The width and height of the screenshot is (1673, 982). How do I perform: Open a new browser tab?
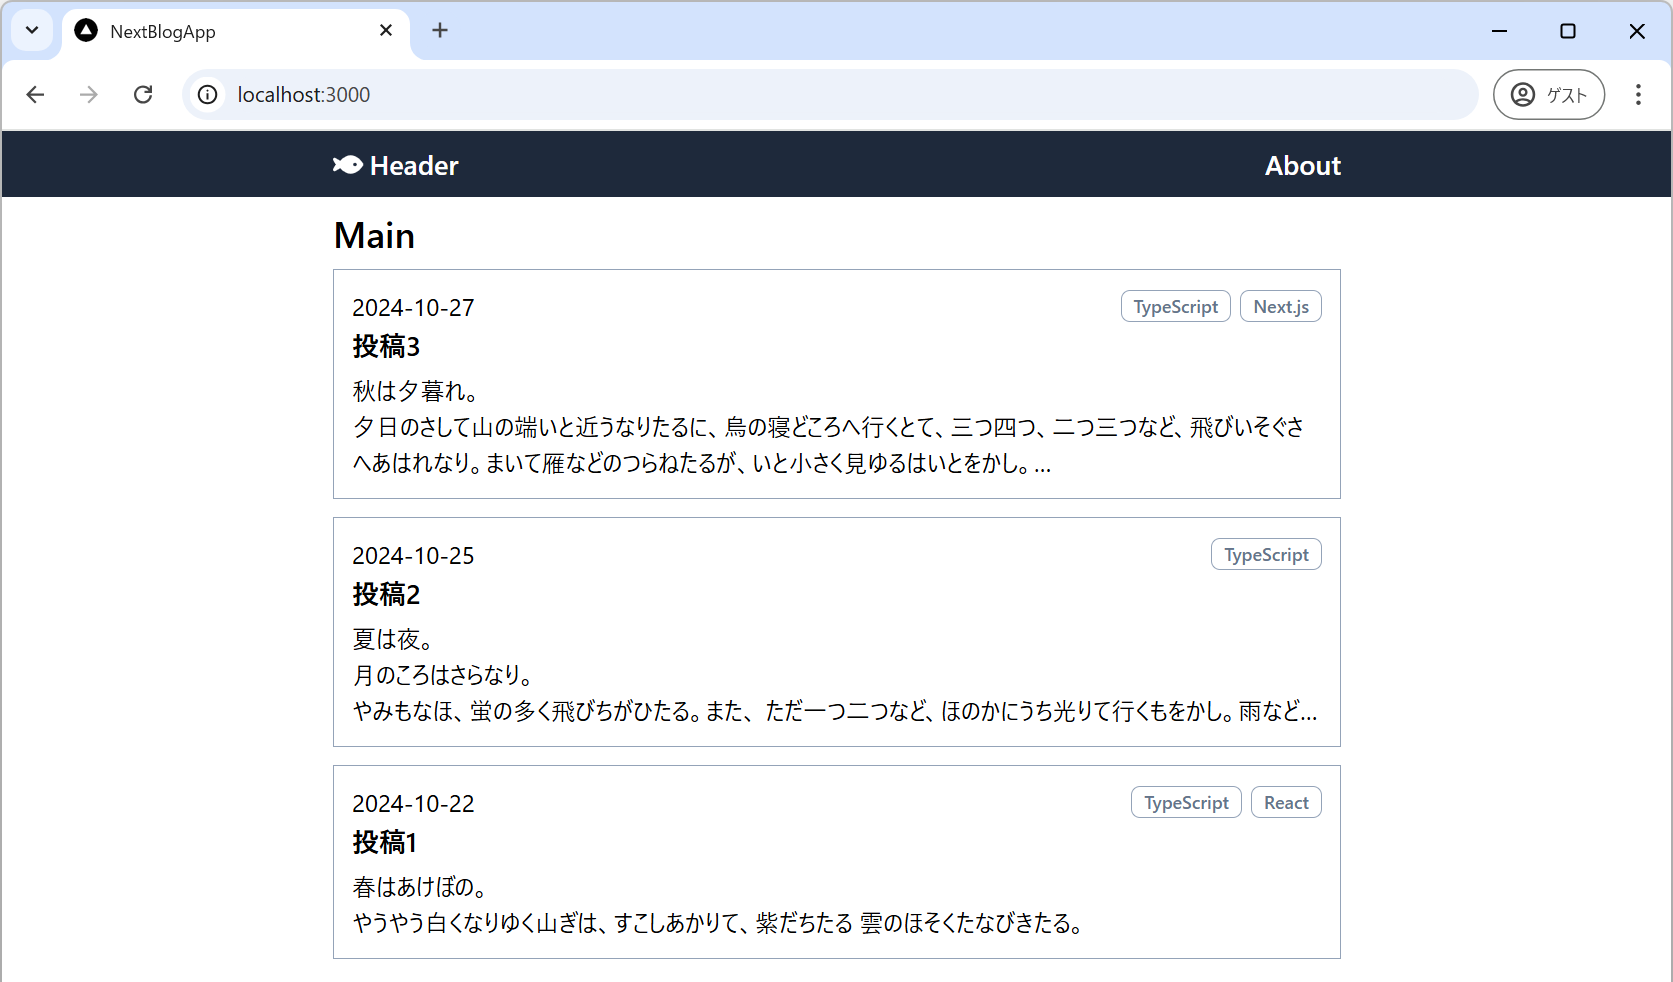pos(440,31)
